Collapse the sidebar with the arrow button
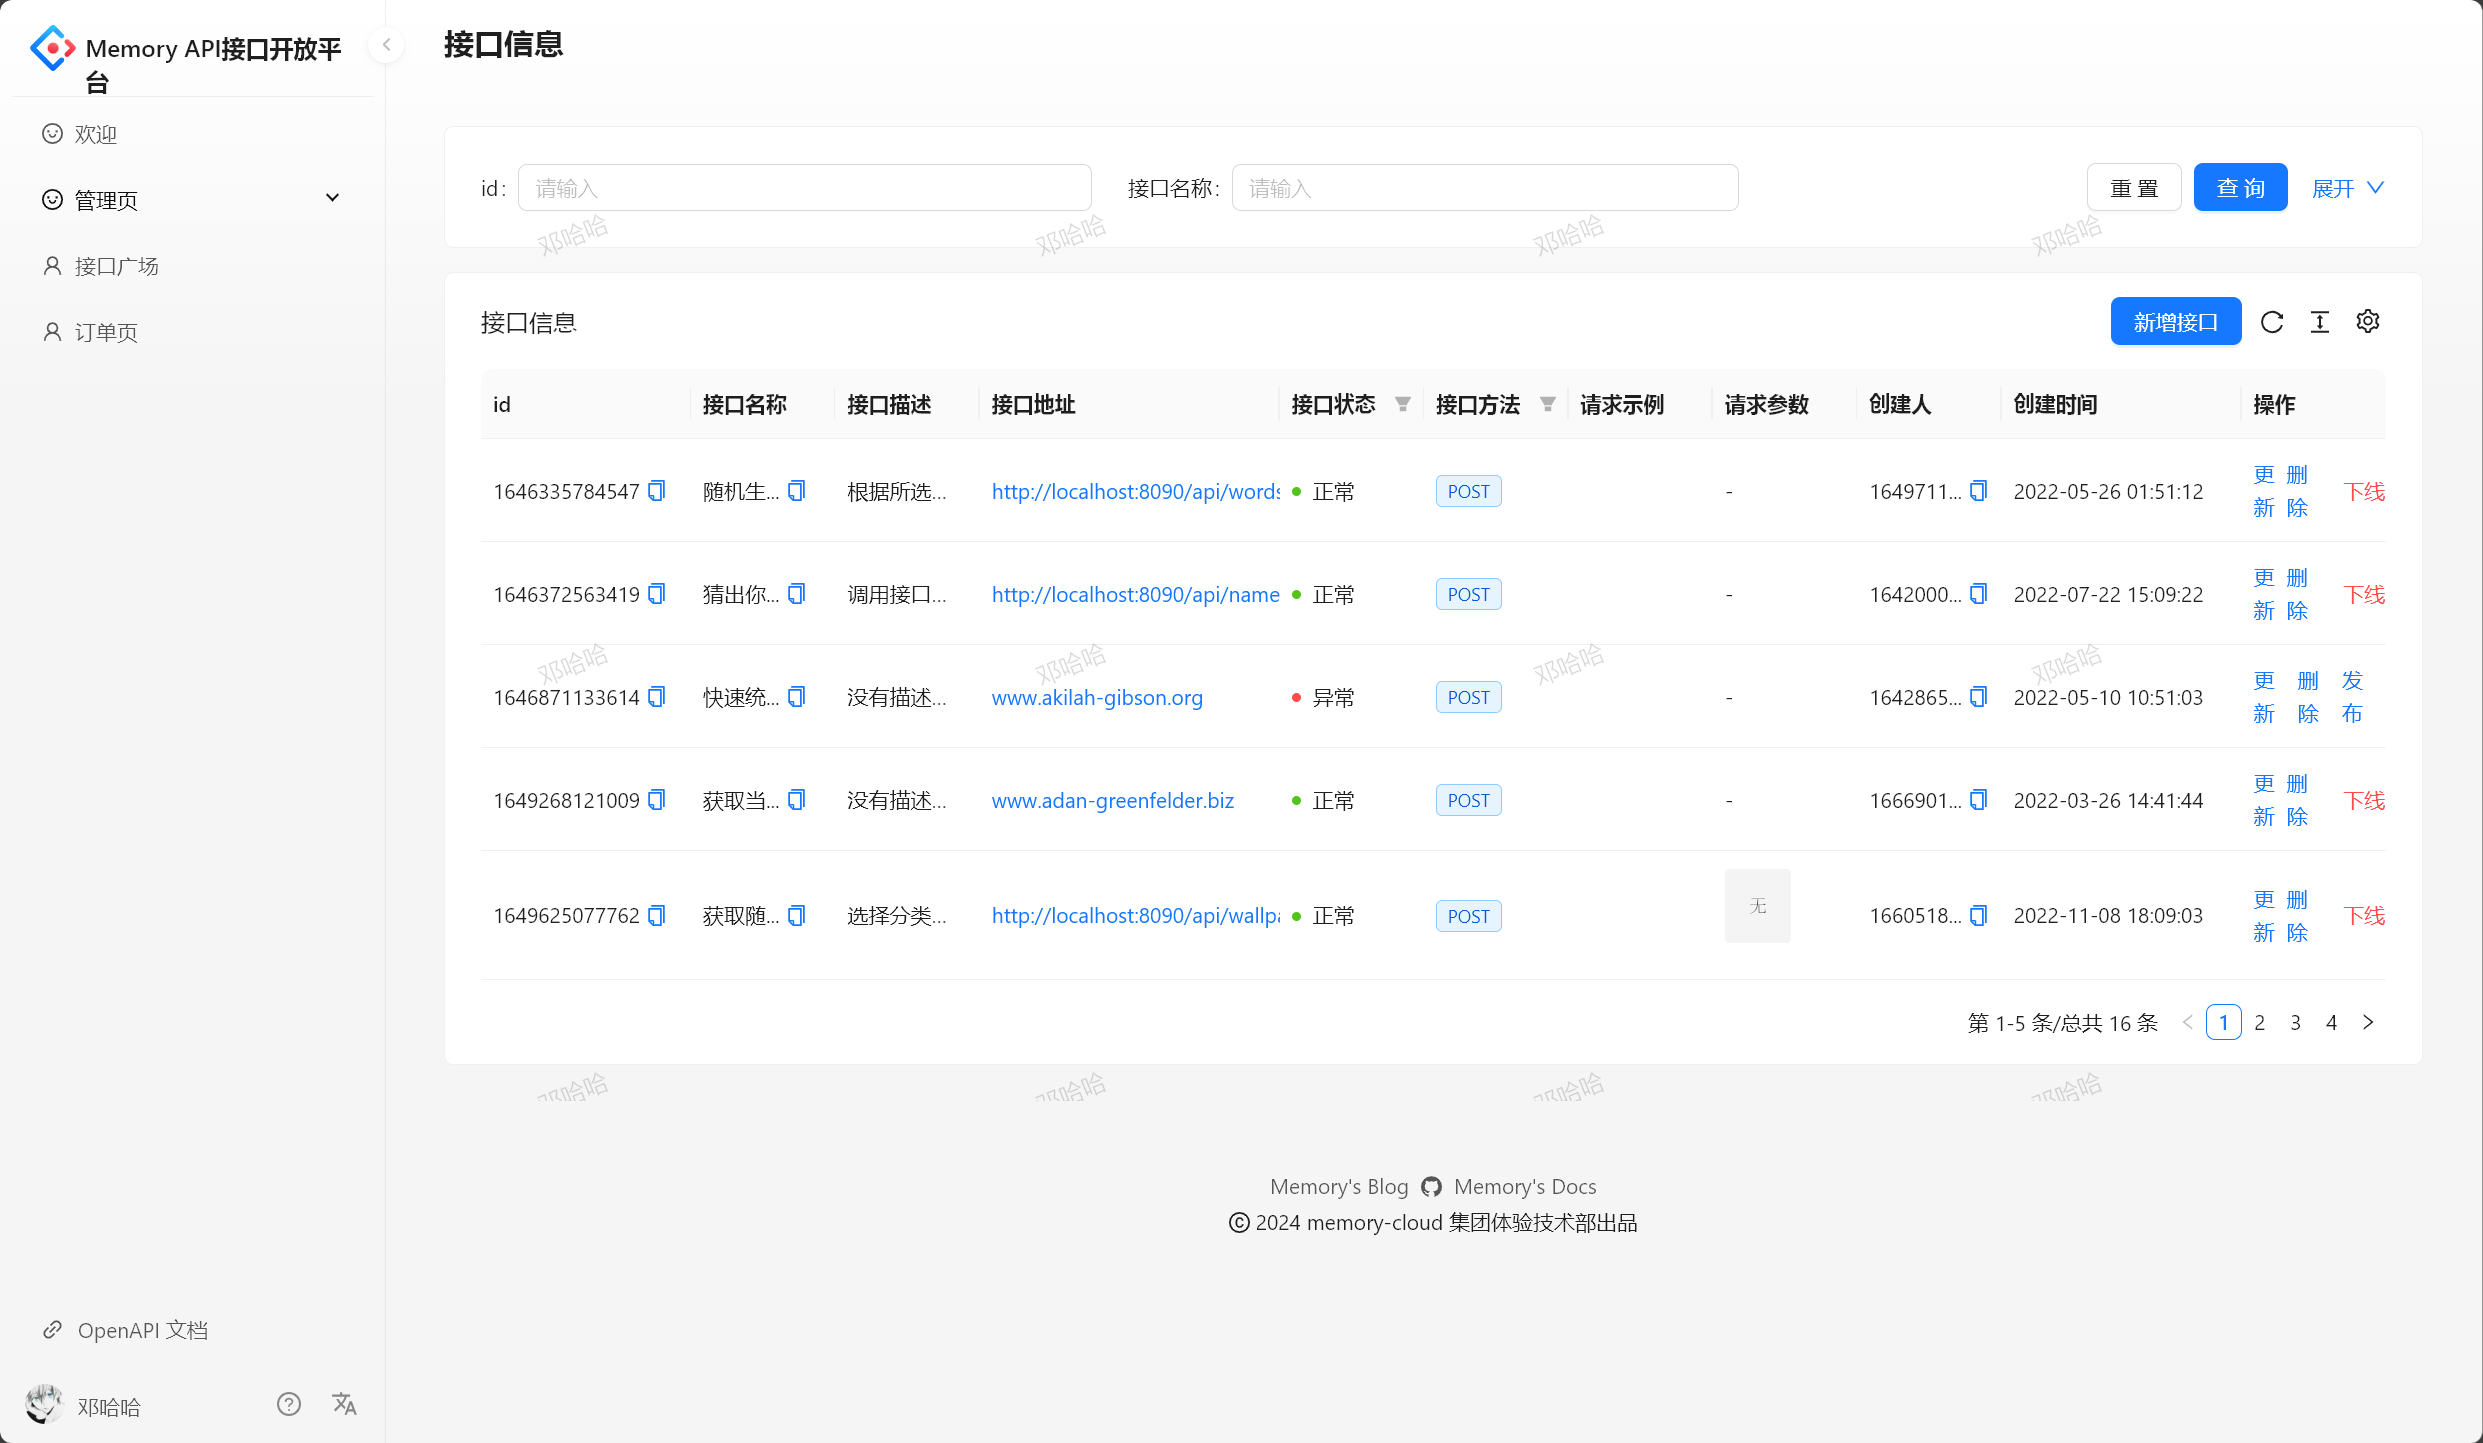Image resolution: width=2483 pixels, height=1443 pixels. [386, 45]
